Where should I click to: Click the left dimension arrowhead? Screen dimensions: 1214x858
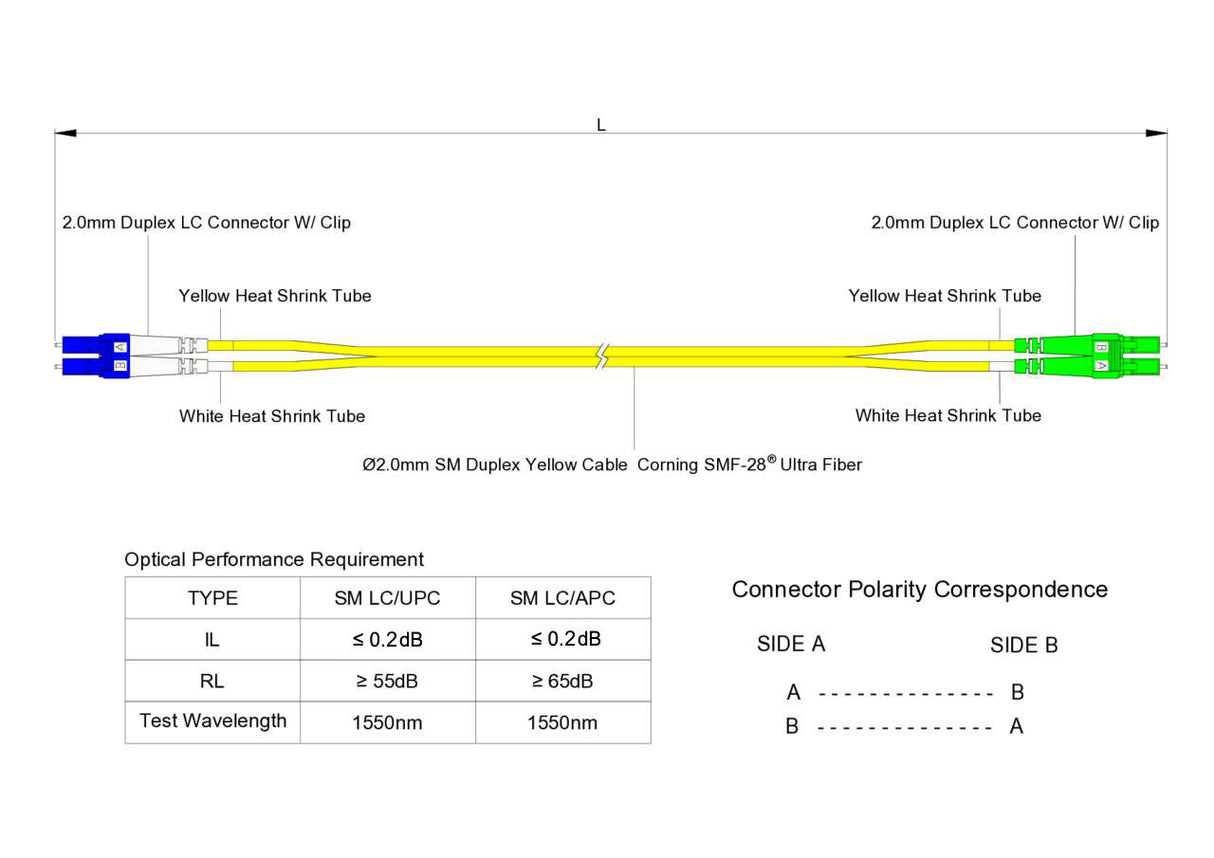point(65,132)
